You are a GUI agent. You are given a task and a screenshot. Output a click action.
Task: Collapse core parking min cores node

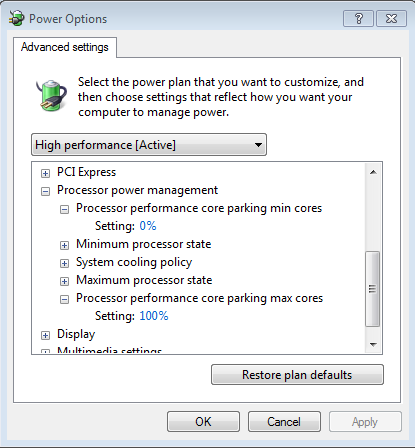click(x=64, y=209)
